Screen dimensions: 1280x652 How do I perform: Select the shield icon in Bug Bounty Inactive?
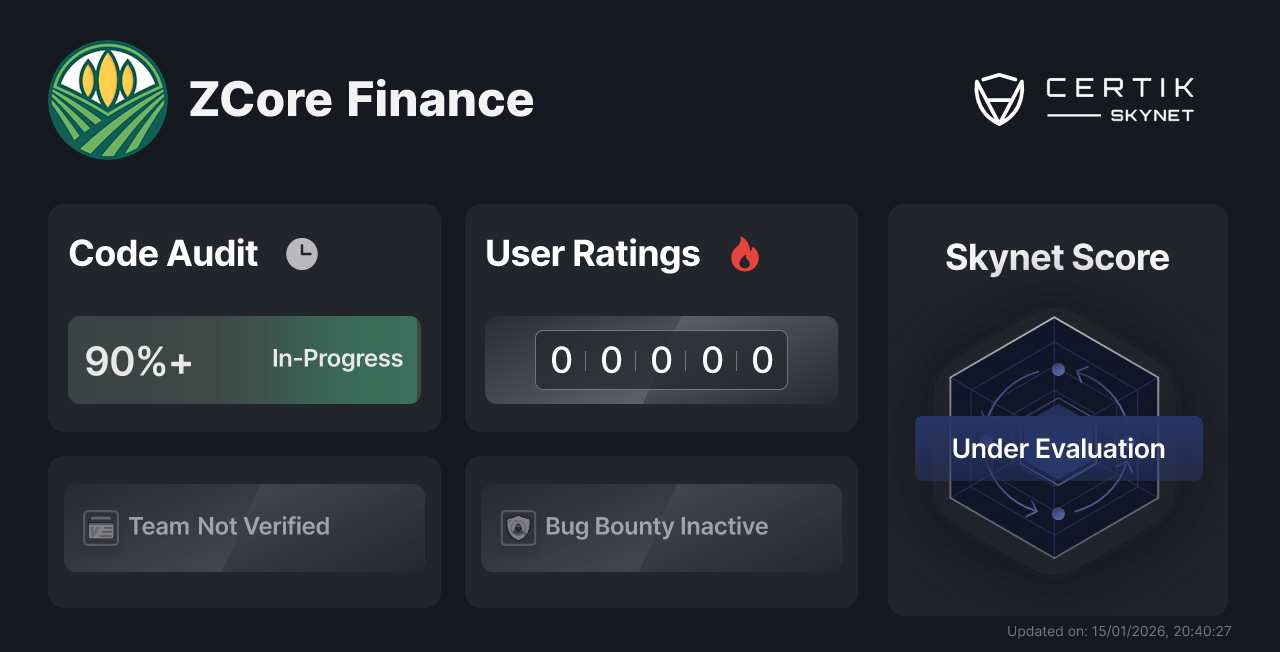point(518,527)
